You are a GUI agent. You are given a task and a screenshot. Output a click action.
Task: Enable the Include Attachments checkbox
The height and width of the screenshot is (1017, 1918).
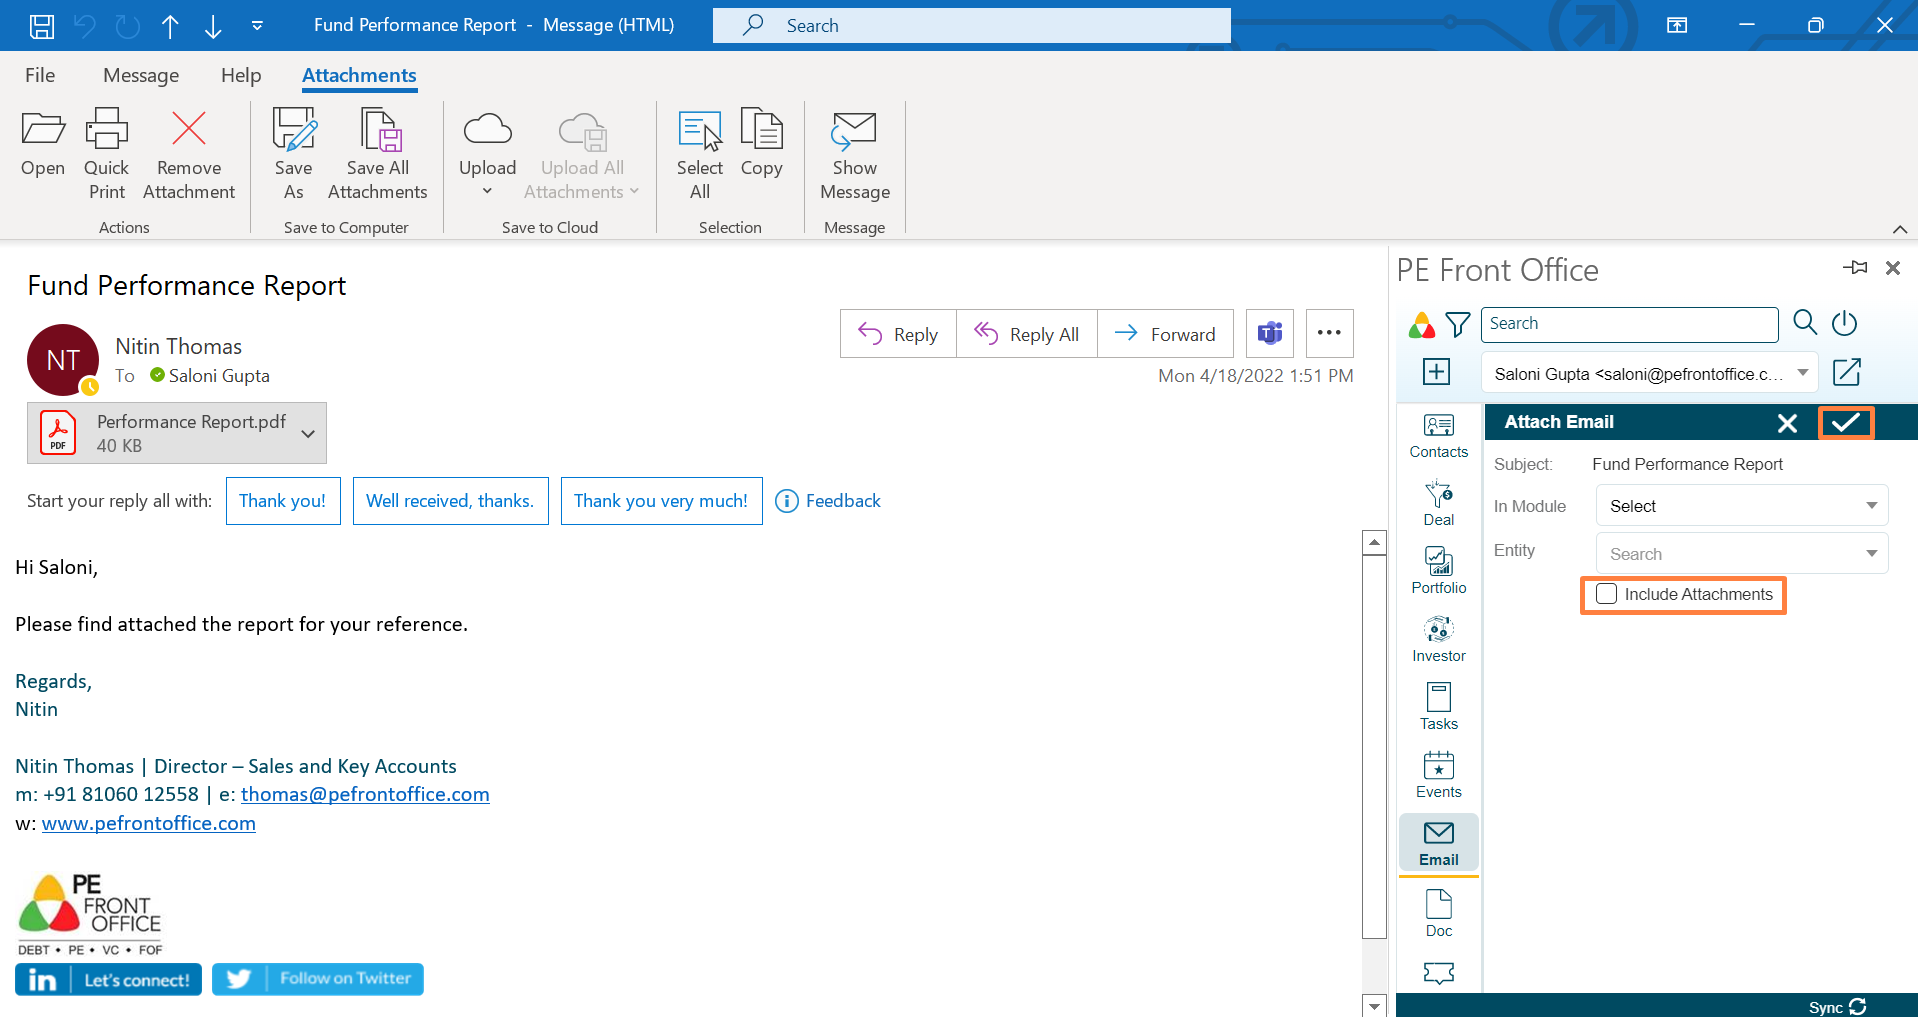tap(1606, 594)
